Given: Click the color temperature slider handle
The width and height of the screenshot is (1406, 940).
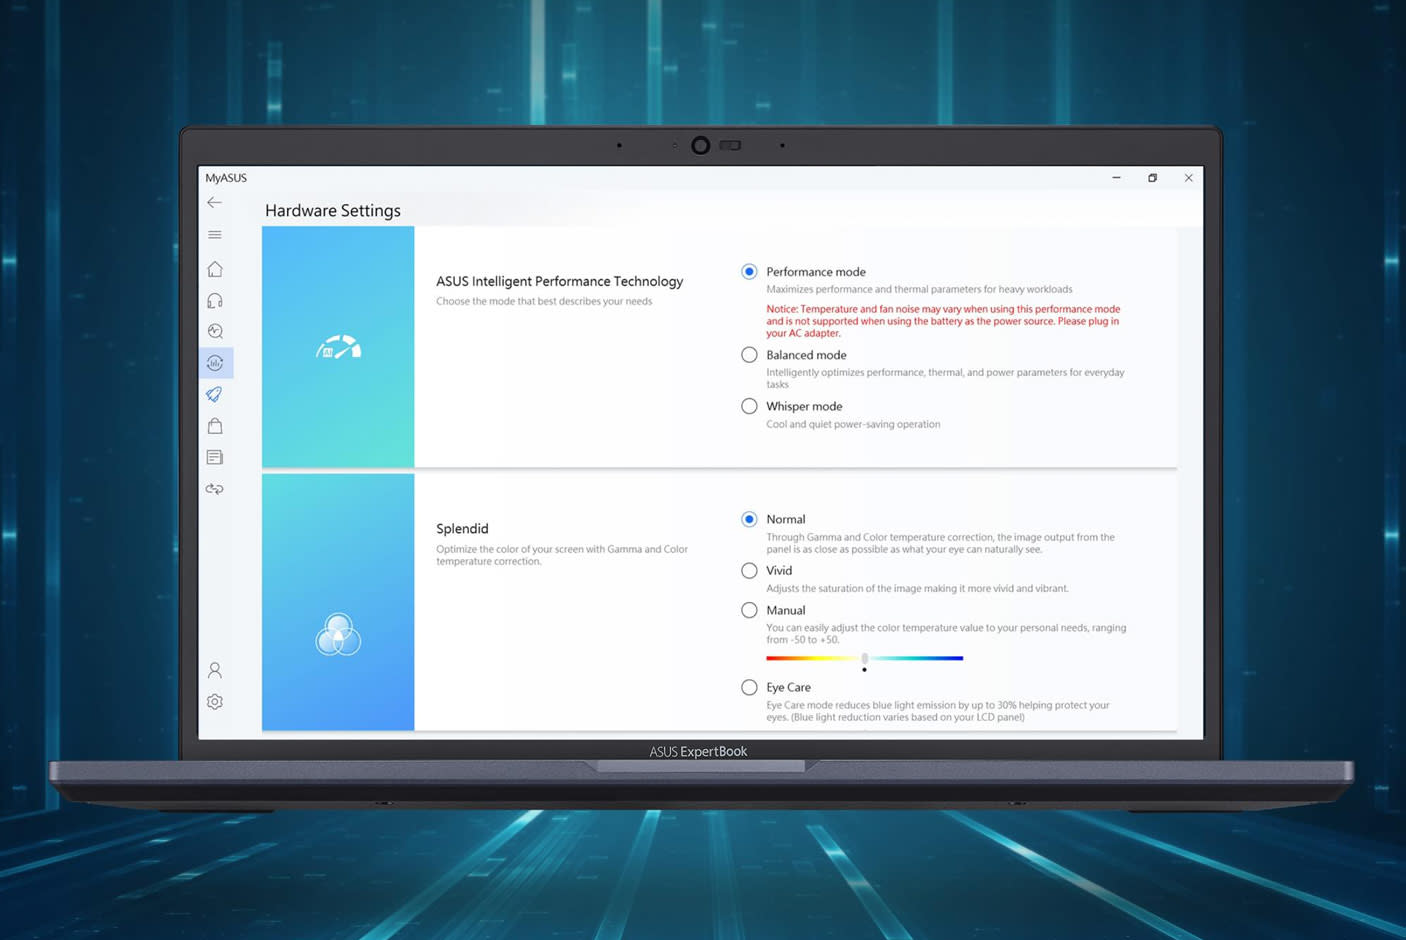Looking at the screenshot, I should pos(865,659).
